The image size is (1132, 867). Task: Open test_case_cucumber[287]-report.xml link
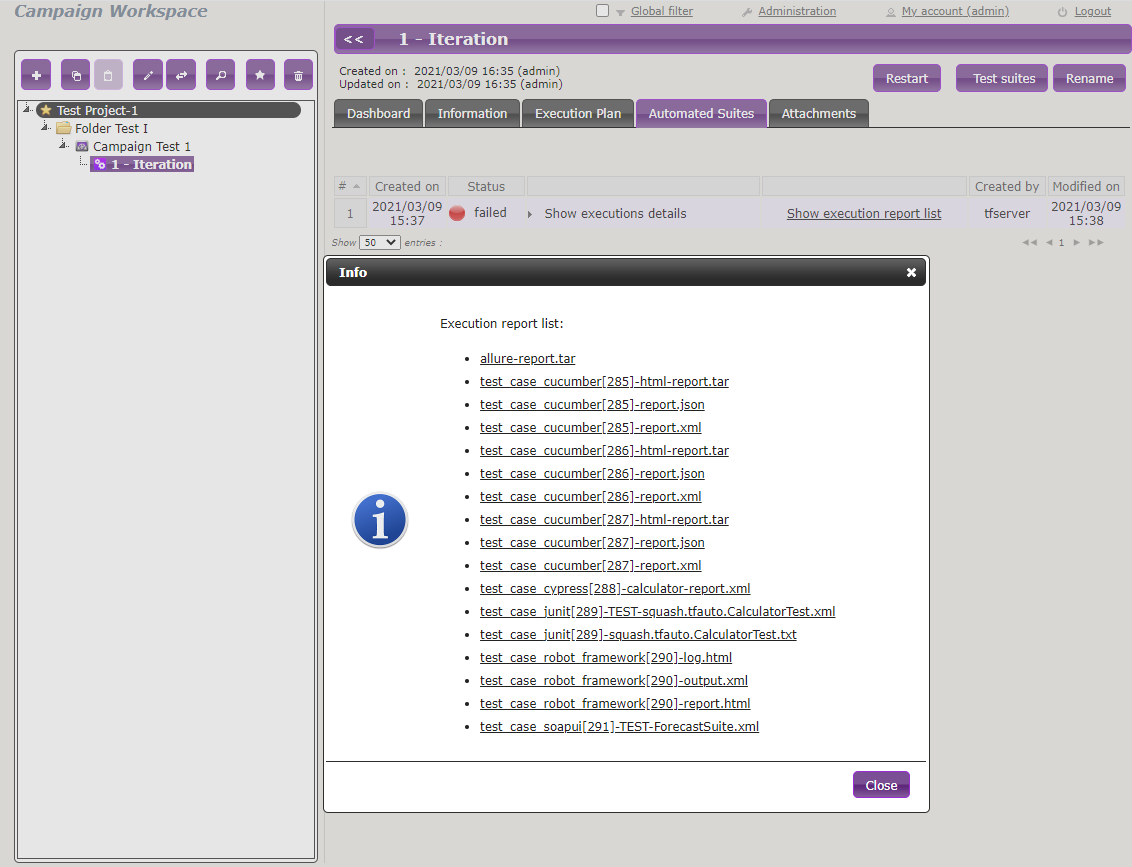[591, 566]
